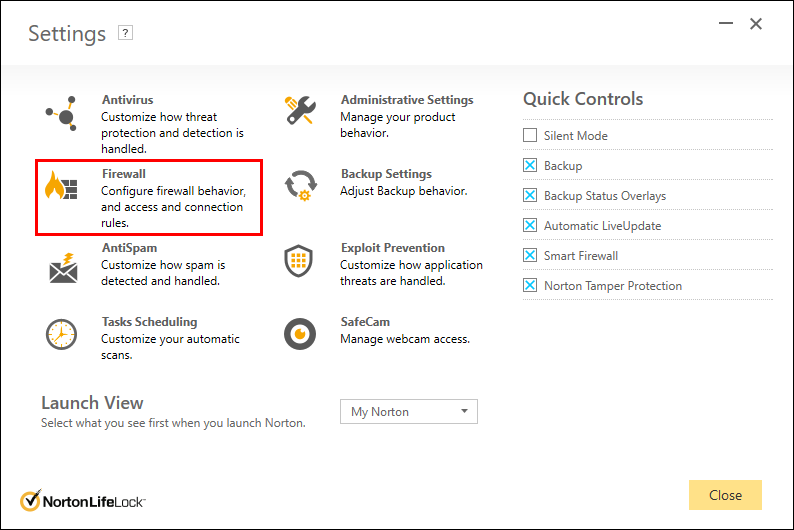Enable the Silent Mode checkbox
The height and width of the screenshot is (530, 794).
click(530, 136)
